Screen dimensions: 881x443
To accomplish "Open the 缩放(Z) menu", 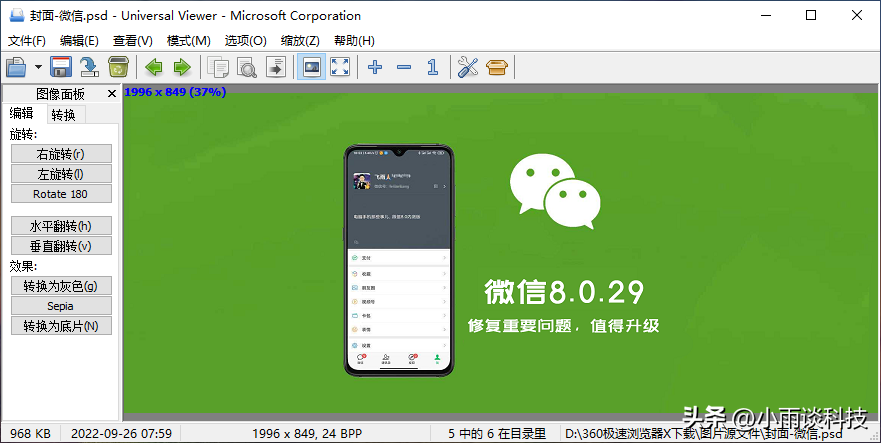I will (x=300, y=40).
